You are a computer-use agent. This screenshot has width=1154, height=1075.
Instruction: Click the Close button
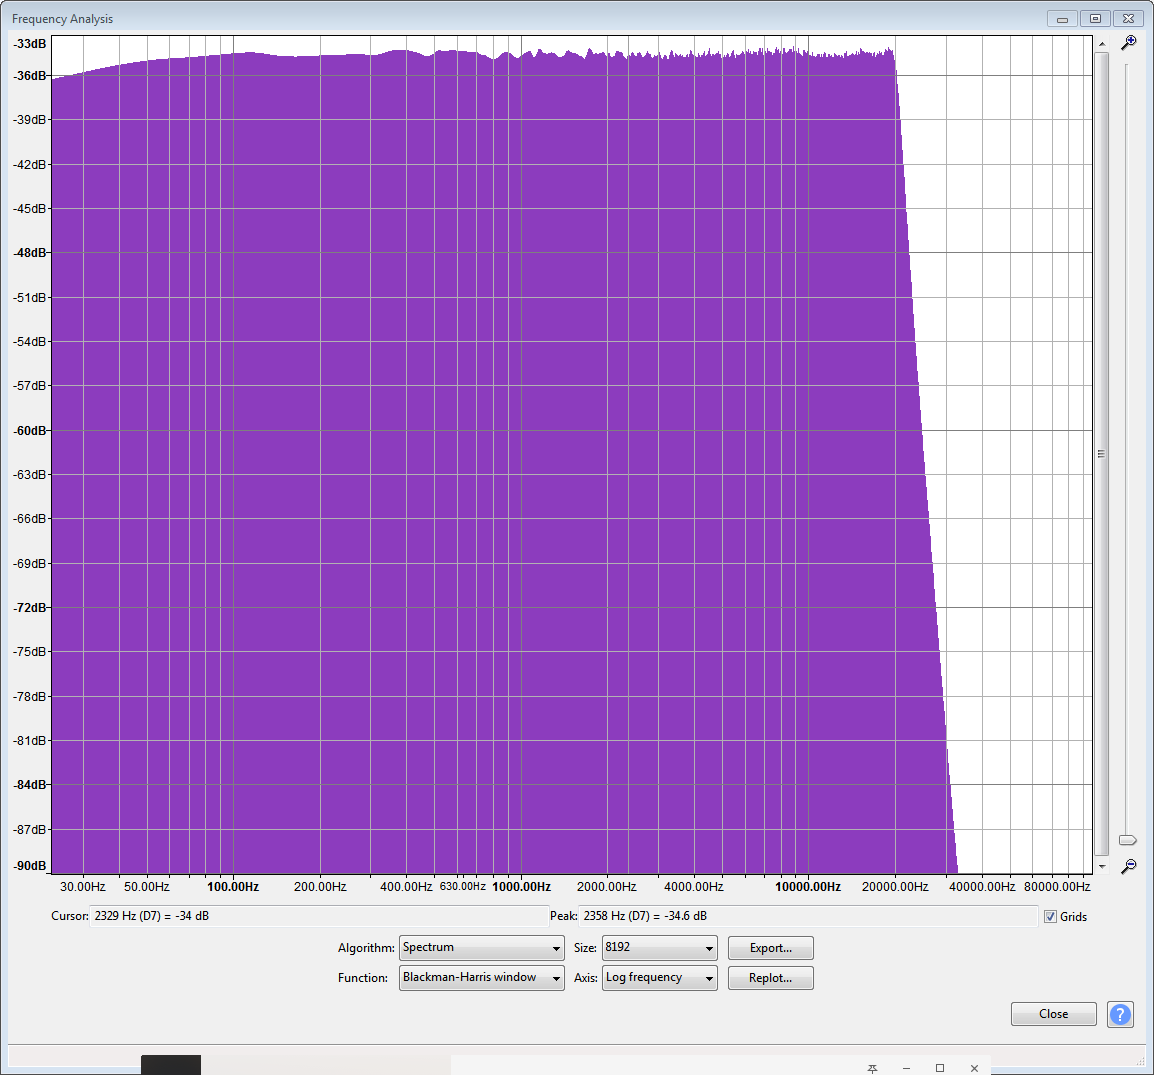pos(1053,1014)
